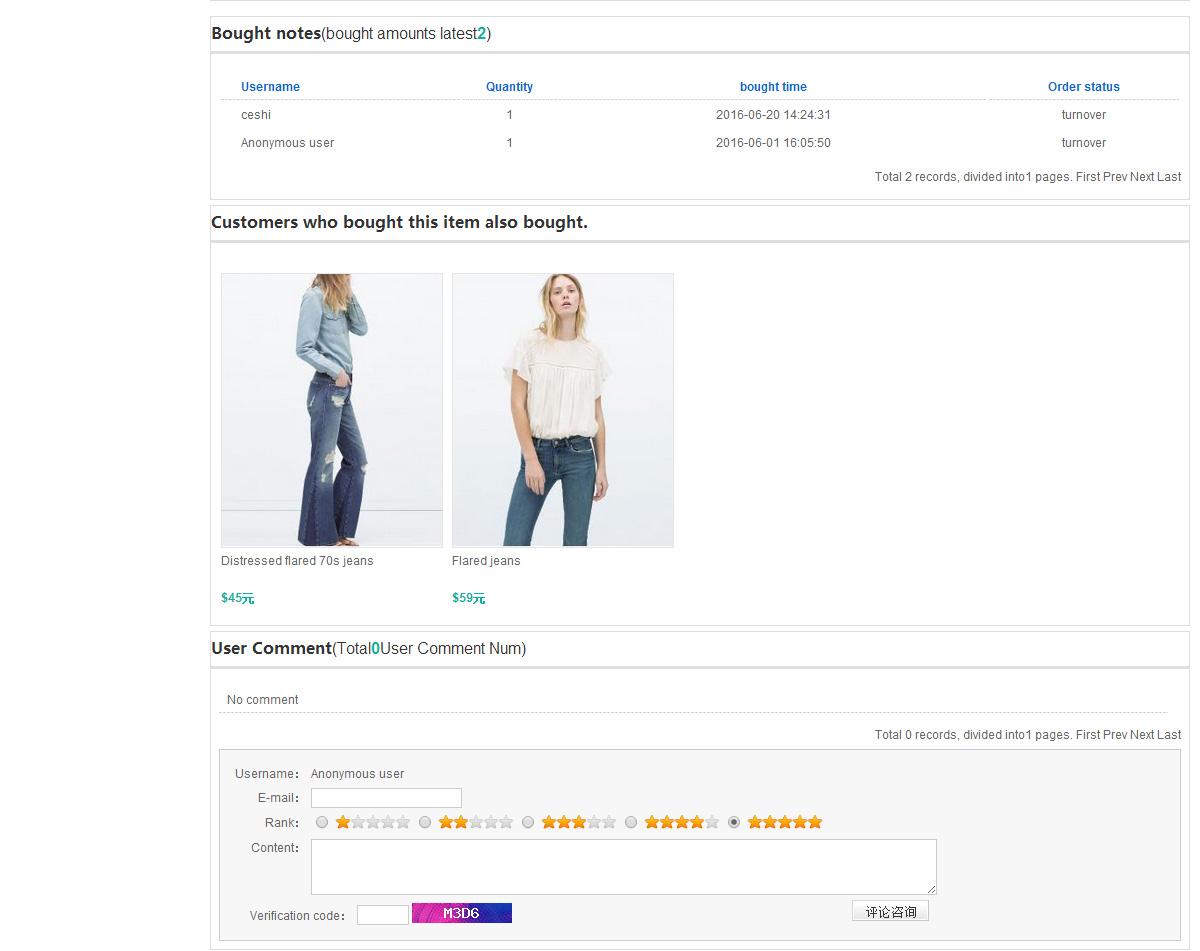This screenshot has height=951, width=1200.
Task: Pick the four-star rank radio button
Action: [631, 823]
